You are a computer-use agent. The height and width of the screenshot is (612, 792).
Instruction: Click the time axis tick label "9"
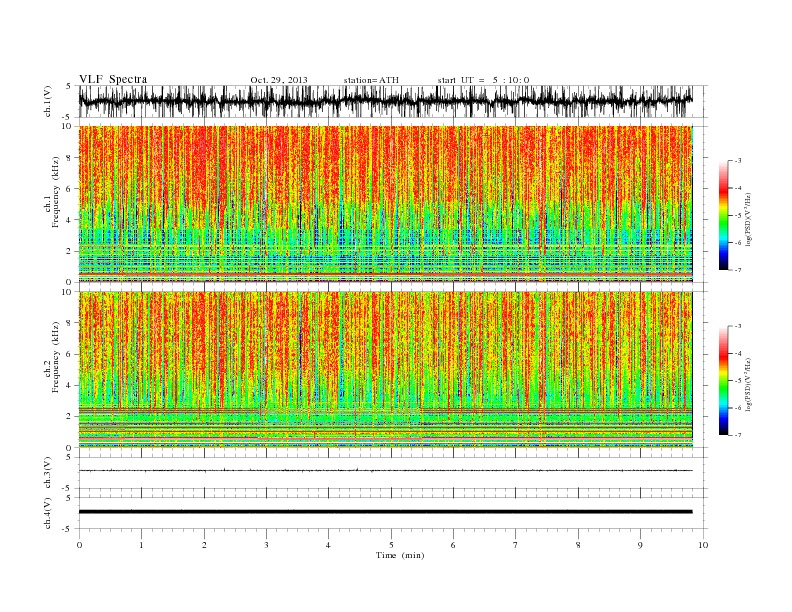640,545
